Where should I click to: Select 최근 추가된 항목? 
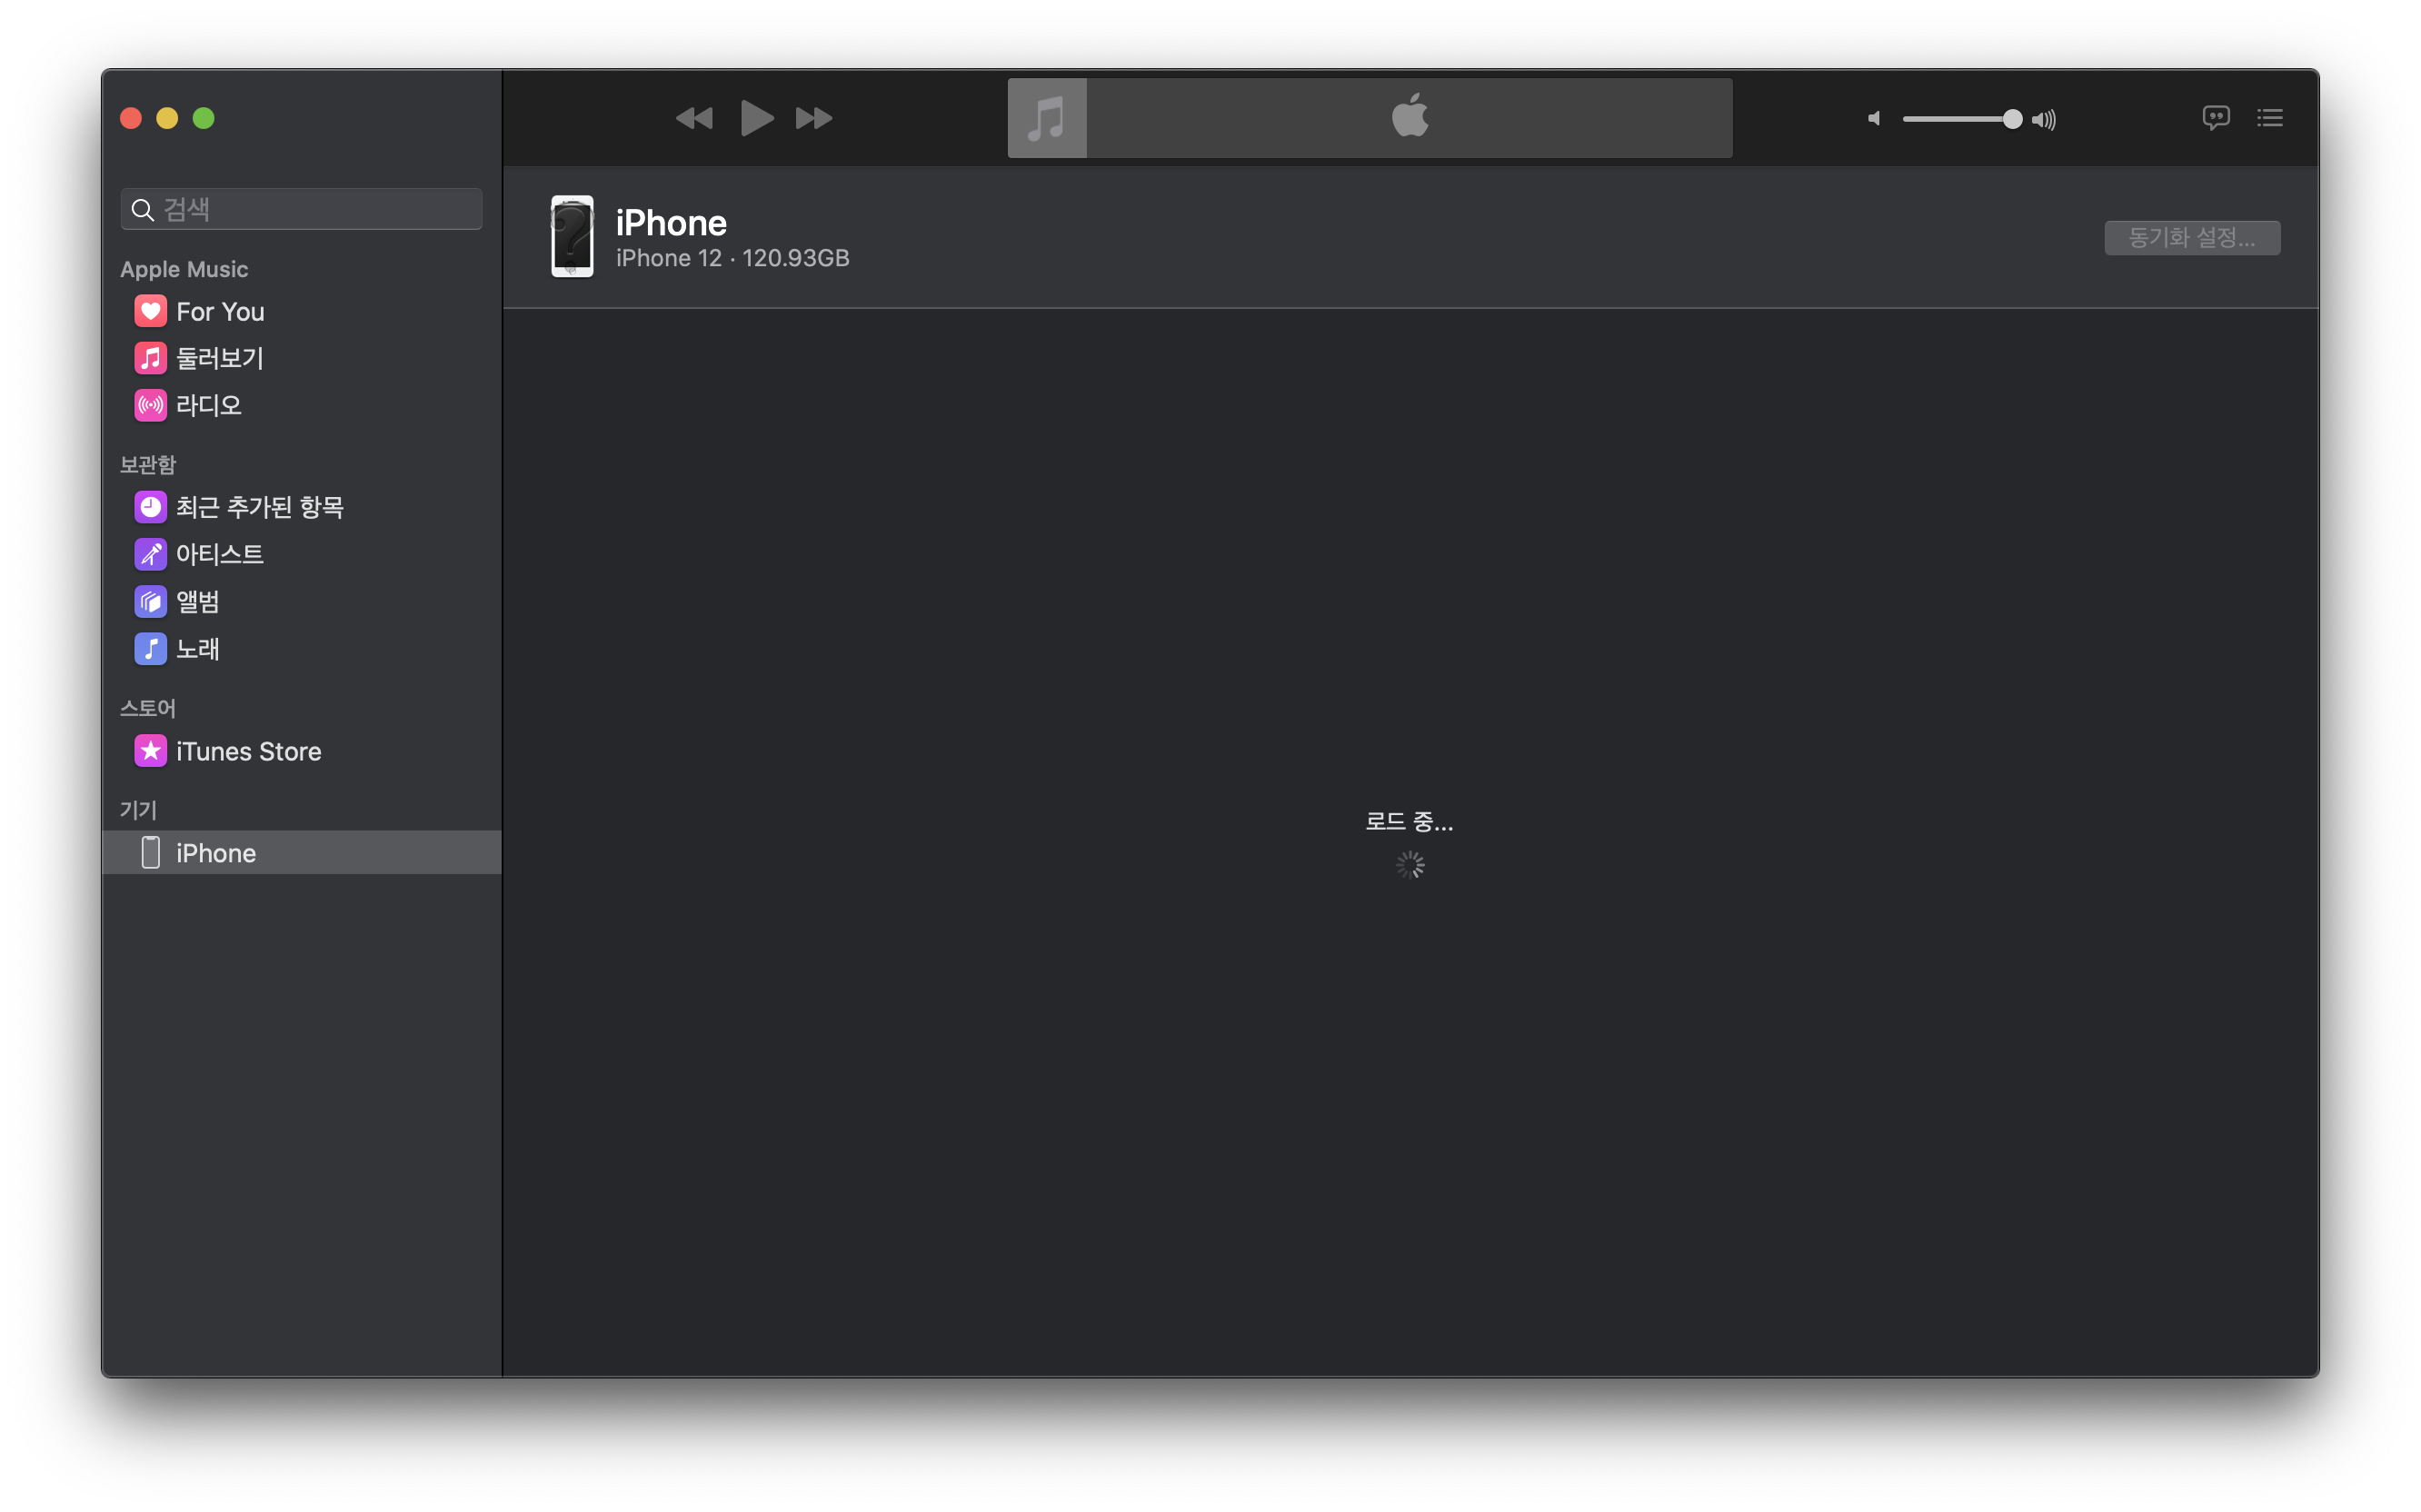[x=259, y=507]
